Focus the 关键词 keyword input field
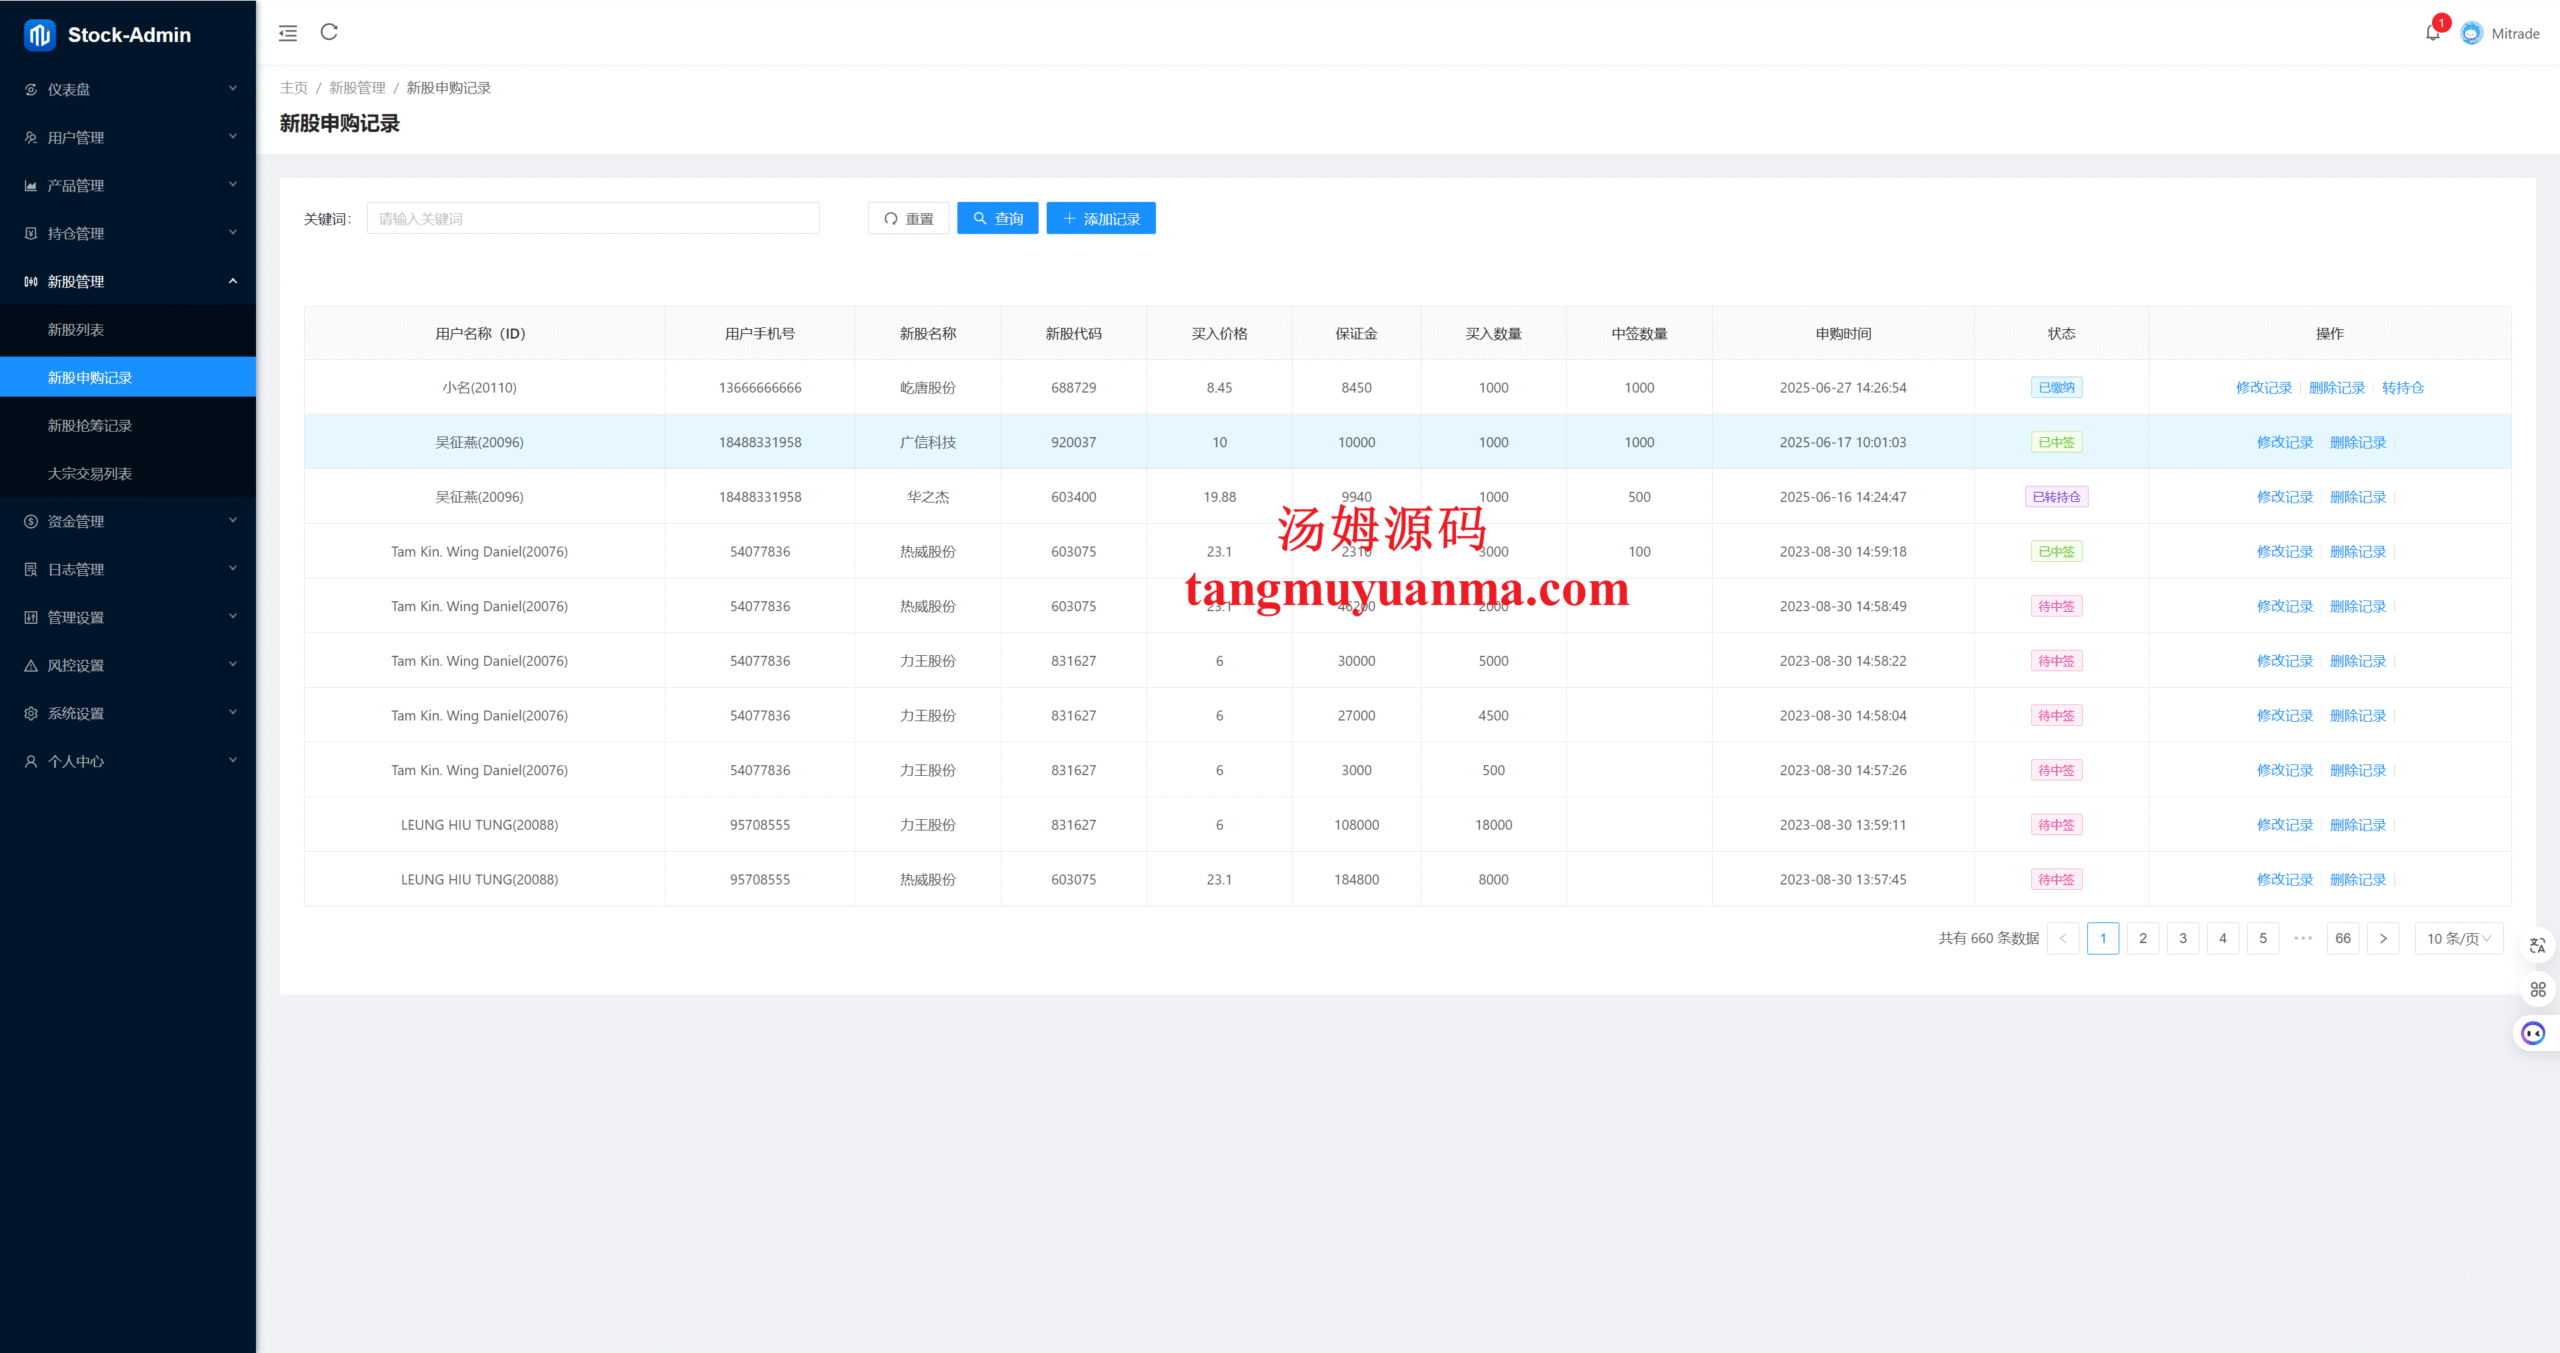The image size is (2560, 1353). pyautogui.click(x=593, y=218)
